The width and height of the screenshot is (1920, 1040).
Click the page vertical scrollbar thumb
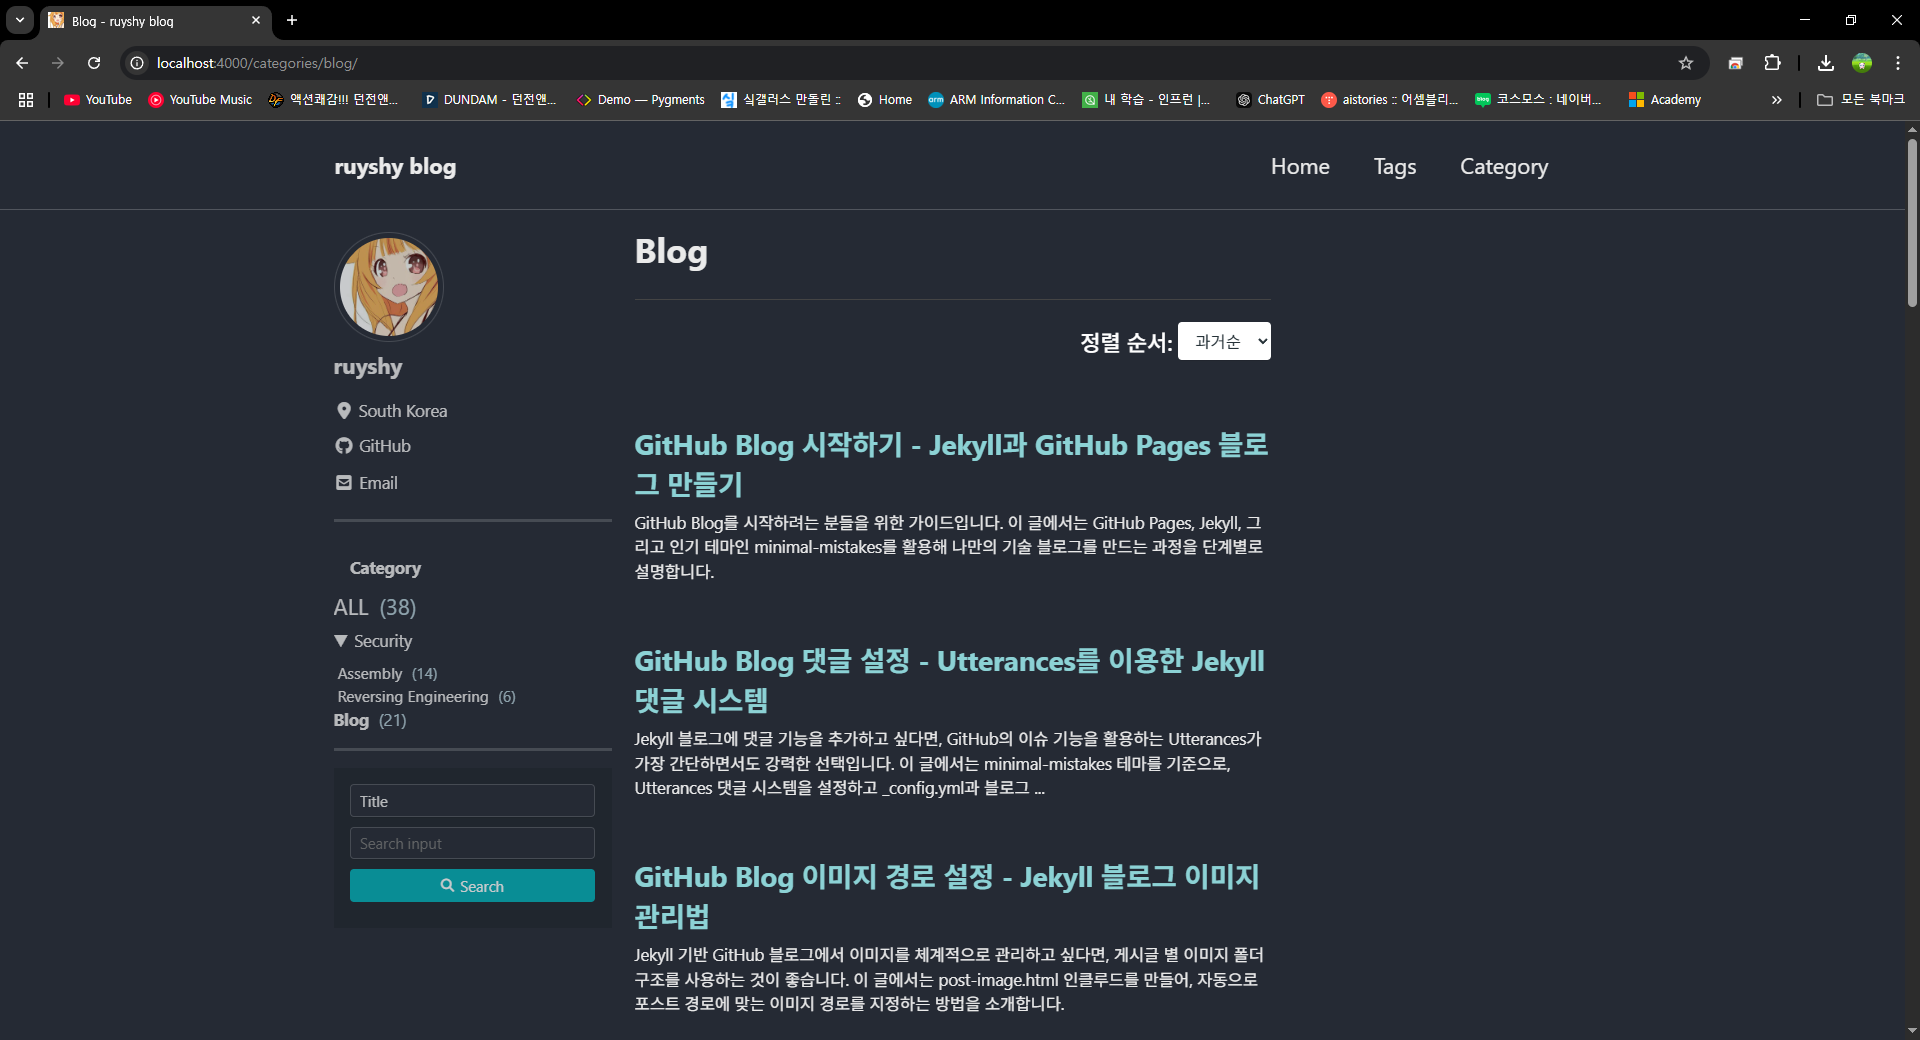1912,220
